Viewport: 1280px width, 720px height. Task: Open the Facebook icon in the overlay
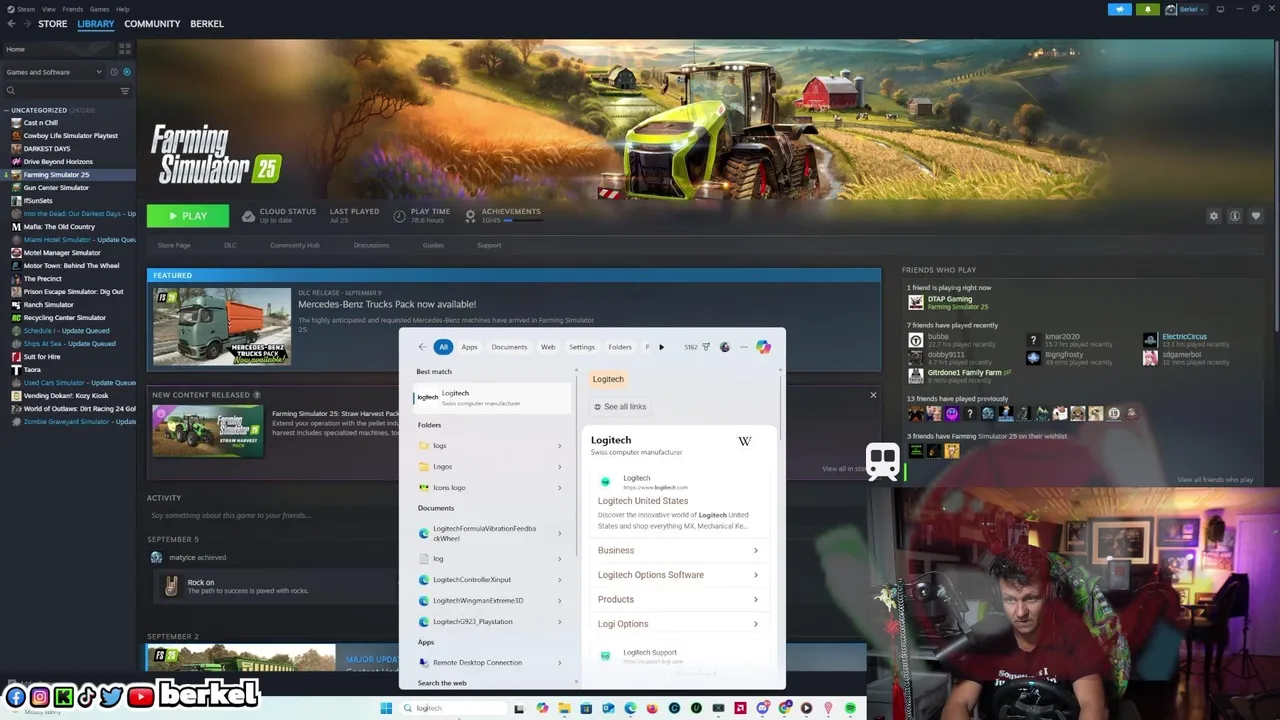pyautogui.click(x=15, y=696)
